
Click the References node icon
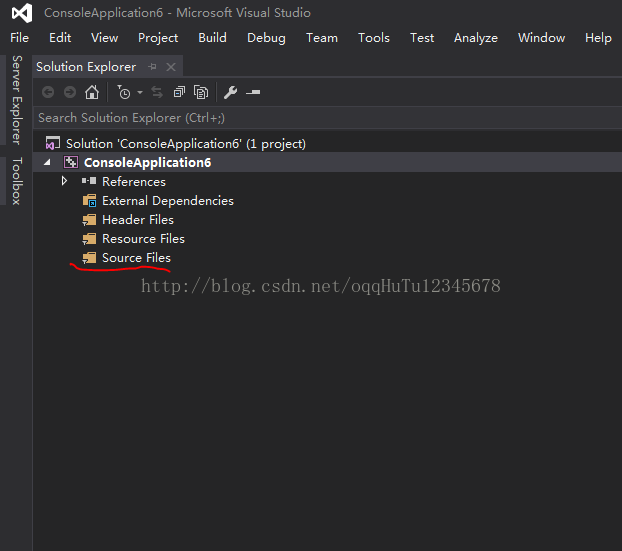tap(89, 181)
